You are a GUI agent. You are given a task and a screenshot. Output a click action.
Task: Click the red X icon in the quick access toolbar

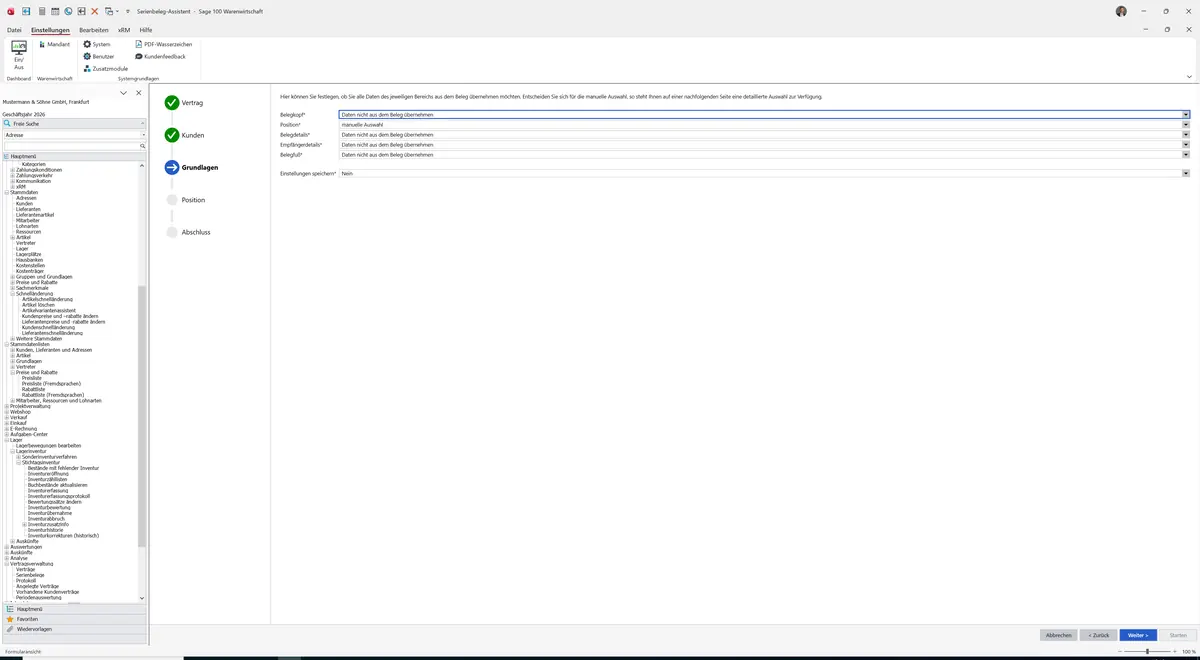coord(95,11)
